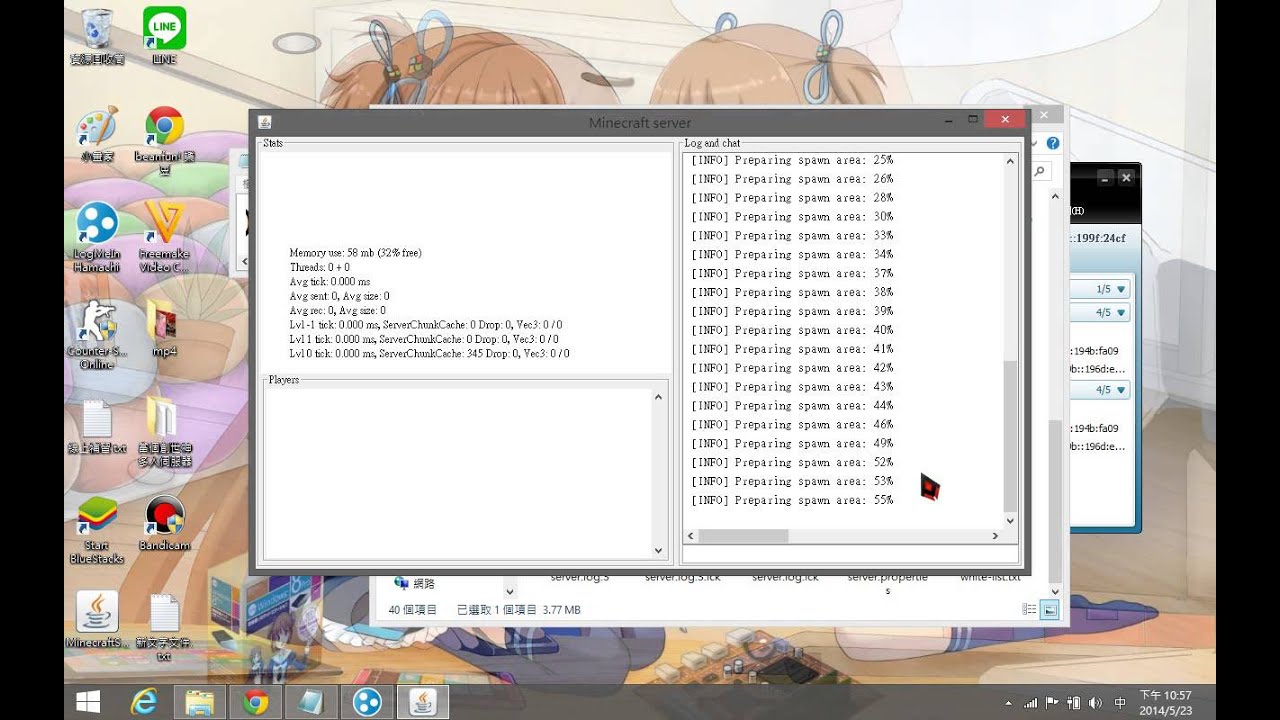The width and height of the screenshot is (1280, 720).
Task: Launch Start BlueStacks desktop shortcut
Action: [97, 530]
